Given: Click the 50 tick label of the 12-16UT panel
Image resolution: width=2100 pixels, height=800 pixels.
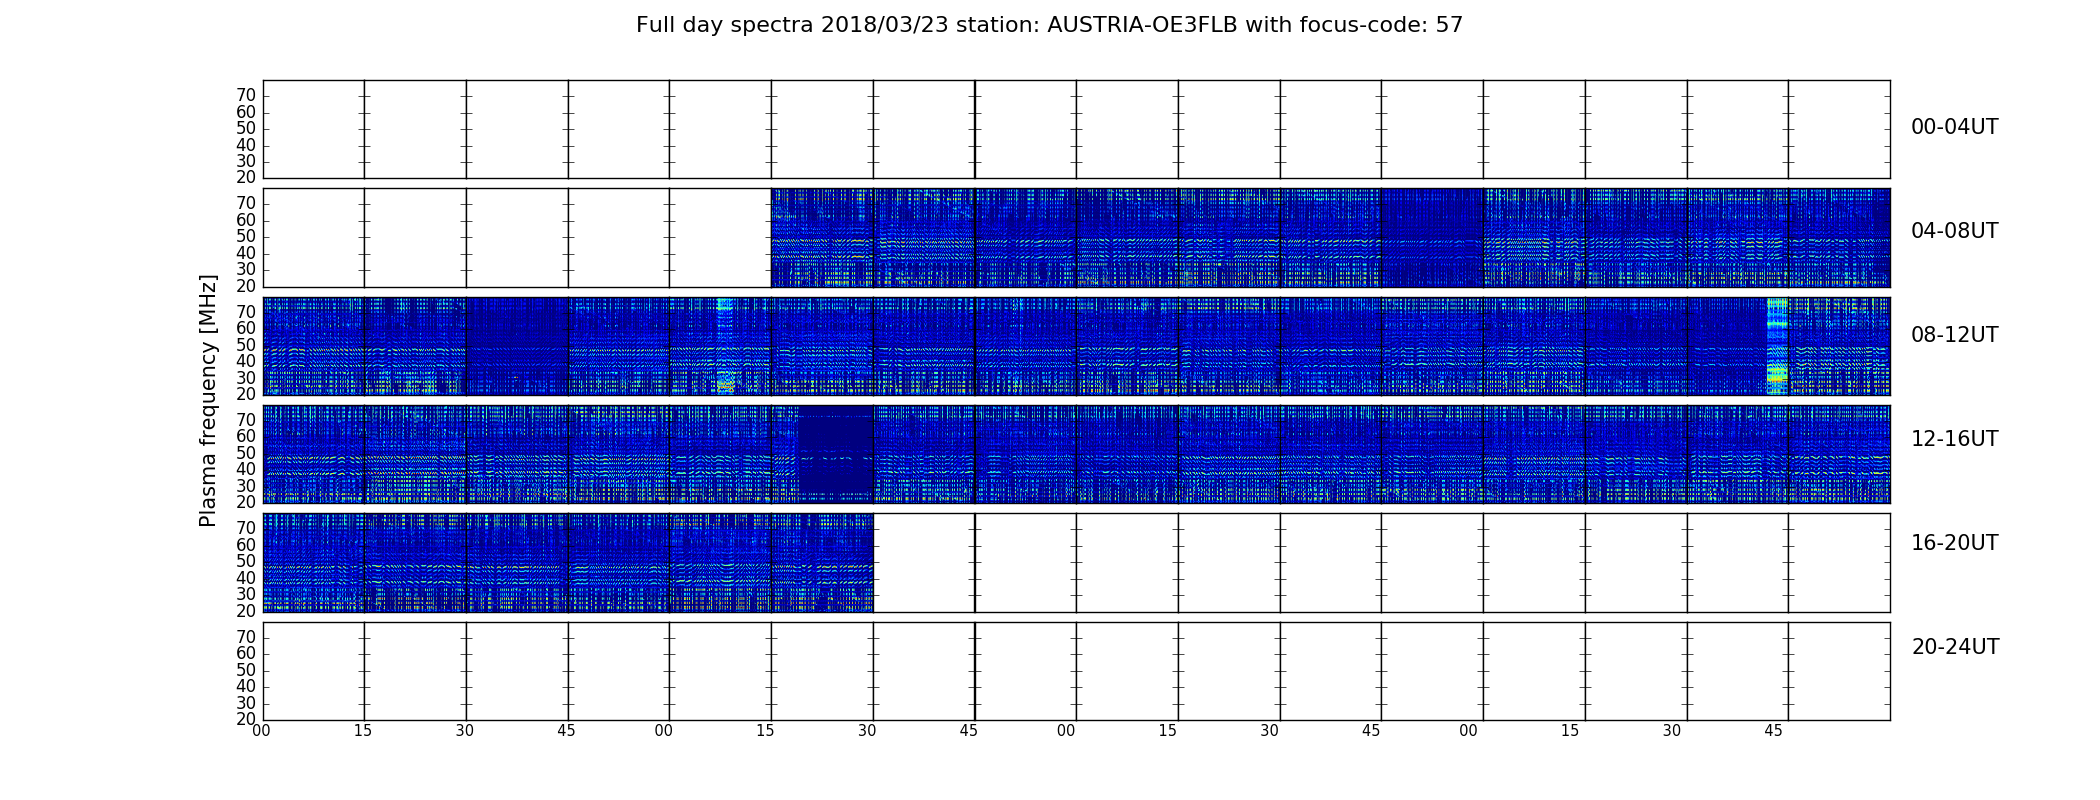Looking at the screenshot, I should [246, 453].
